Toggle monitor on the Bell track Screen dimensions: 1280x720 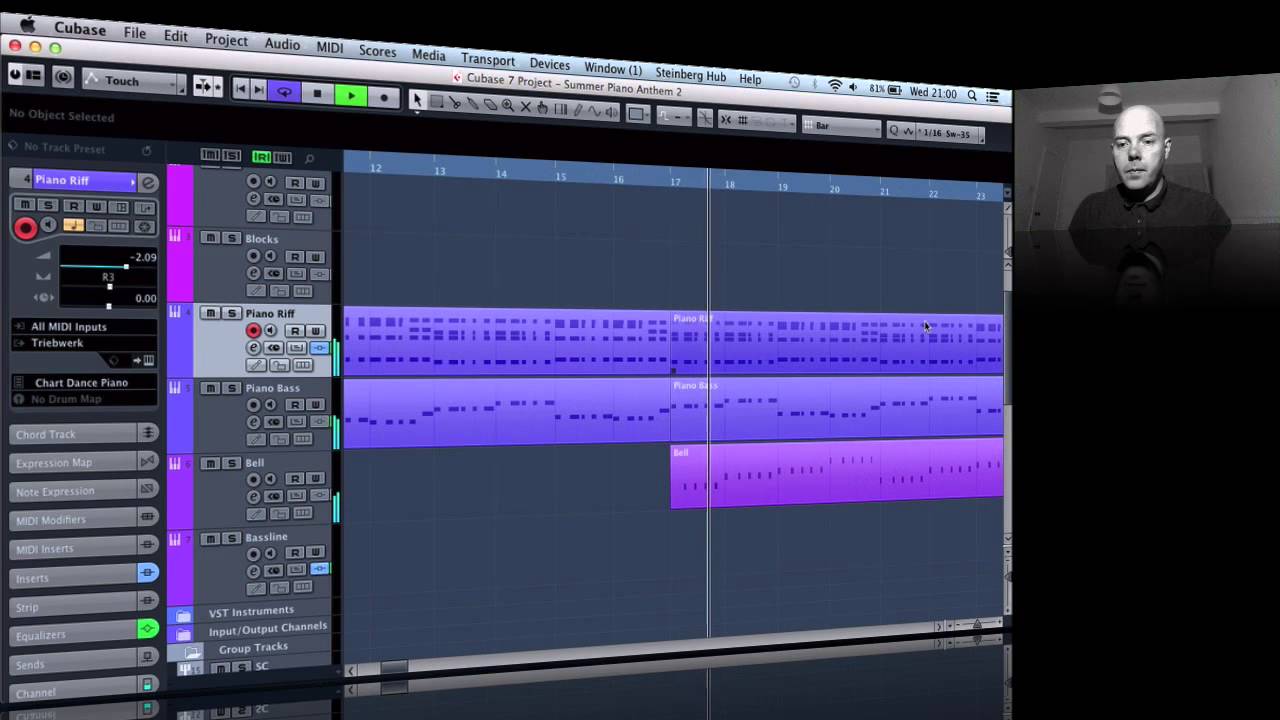270,480
